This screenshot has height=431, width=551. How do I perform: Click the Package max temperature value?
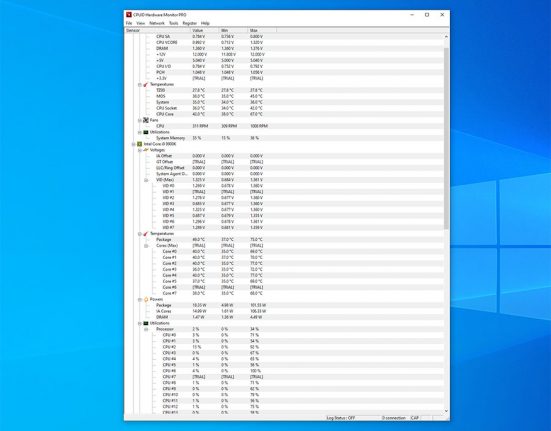(257, 240)
